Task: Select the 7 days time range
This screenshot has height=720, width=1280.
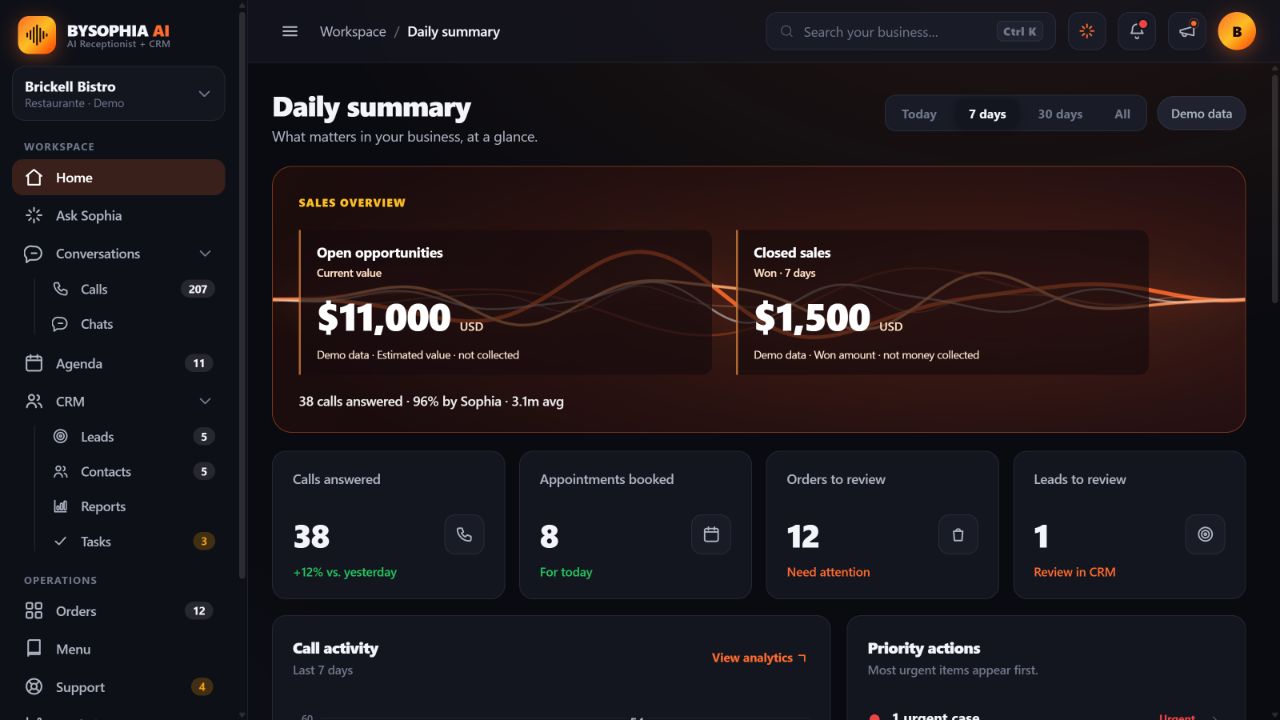Action: 987,114
